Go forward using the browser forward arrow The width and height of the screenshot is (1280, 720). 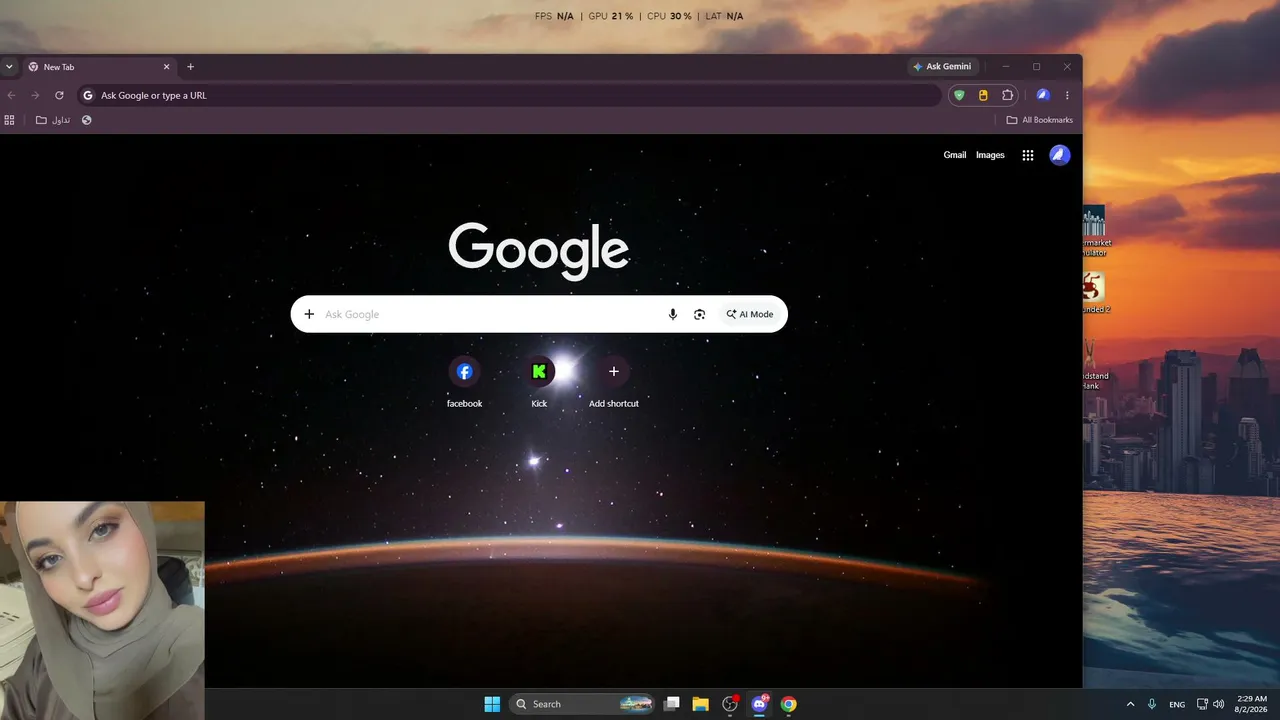[x=35, y=95]
